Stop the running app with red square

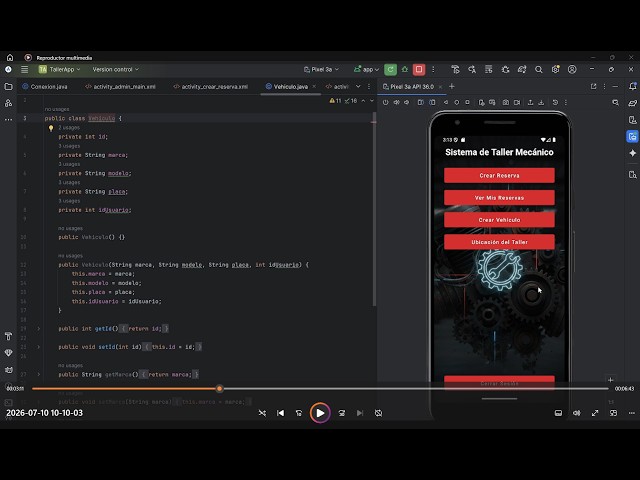(419, 69)
